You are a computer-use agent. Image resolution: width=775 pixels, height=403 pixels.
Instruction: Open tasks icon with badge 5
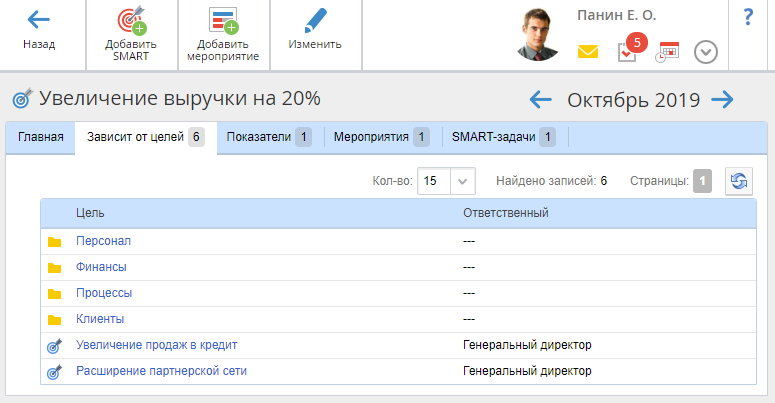tap(628, 52)
